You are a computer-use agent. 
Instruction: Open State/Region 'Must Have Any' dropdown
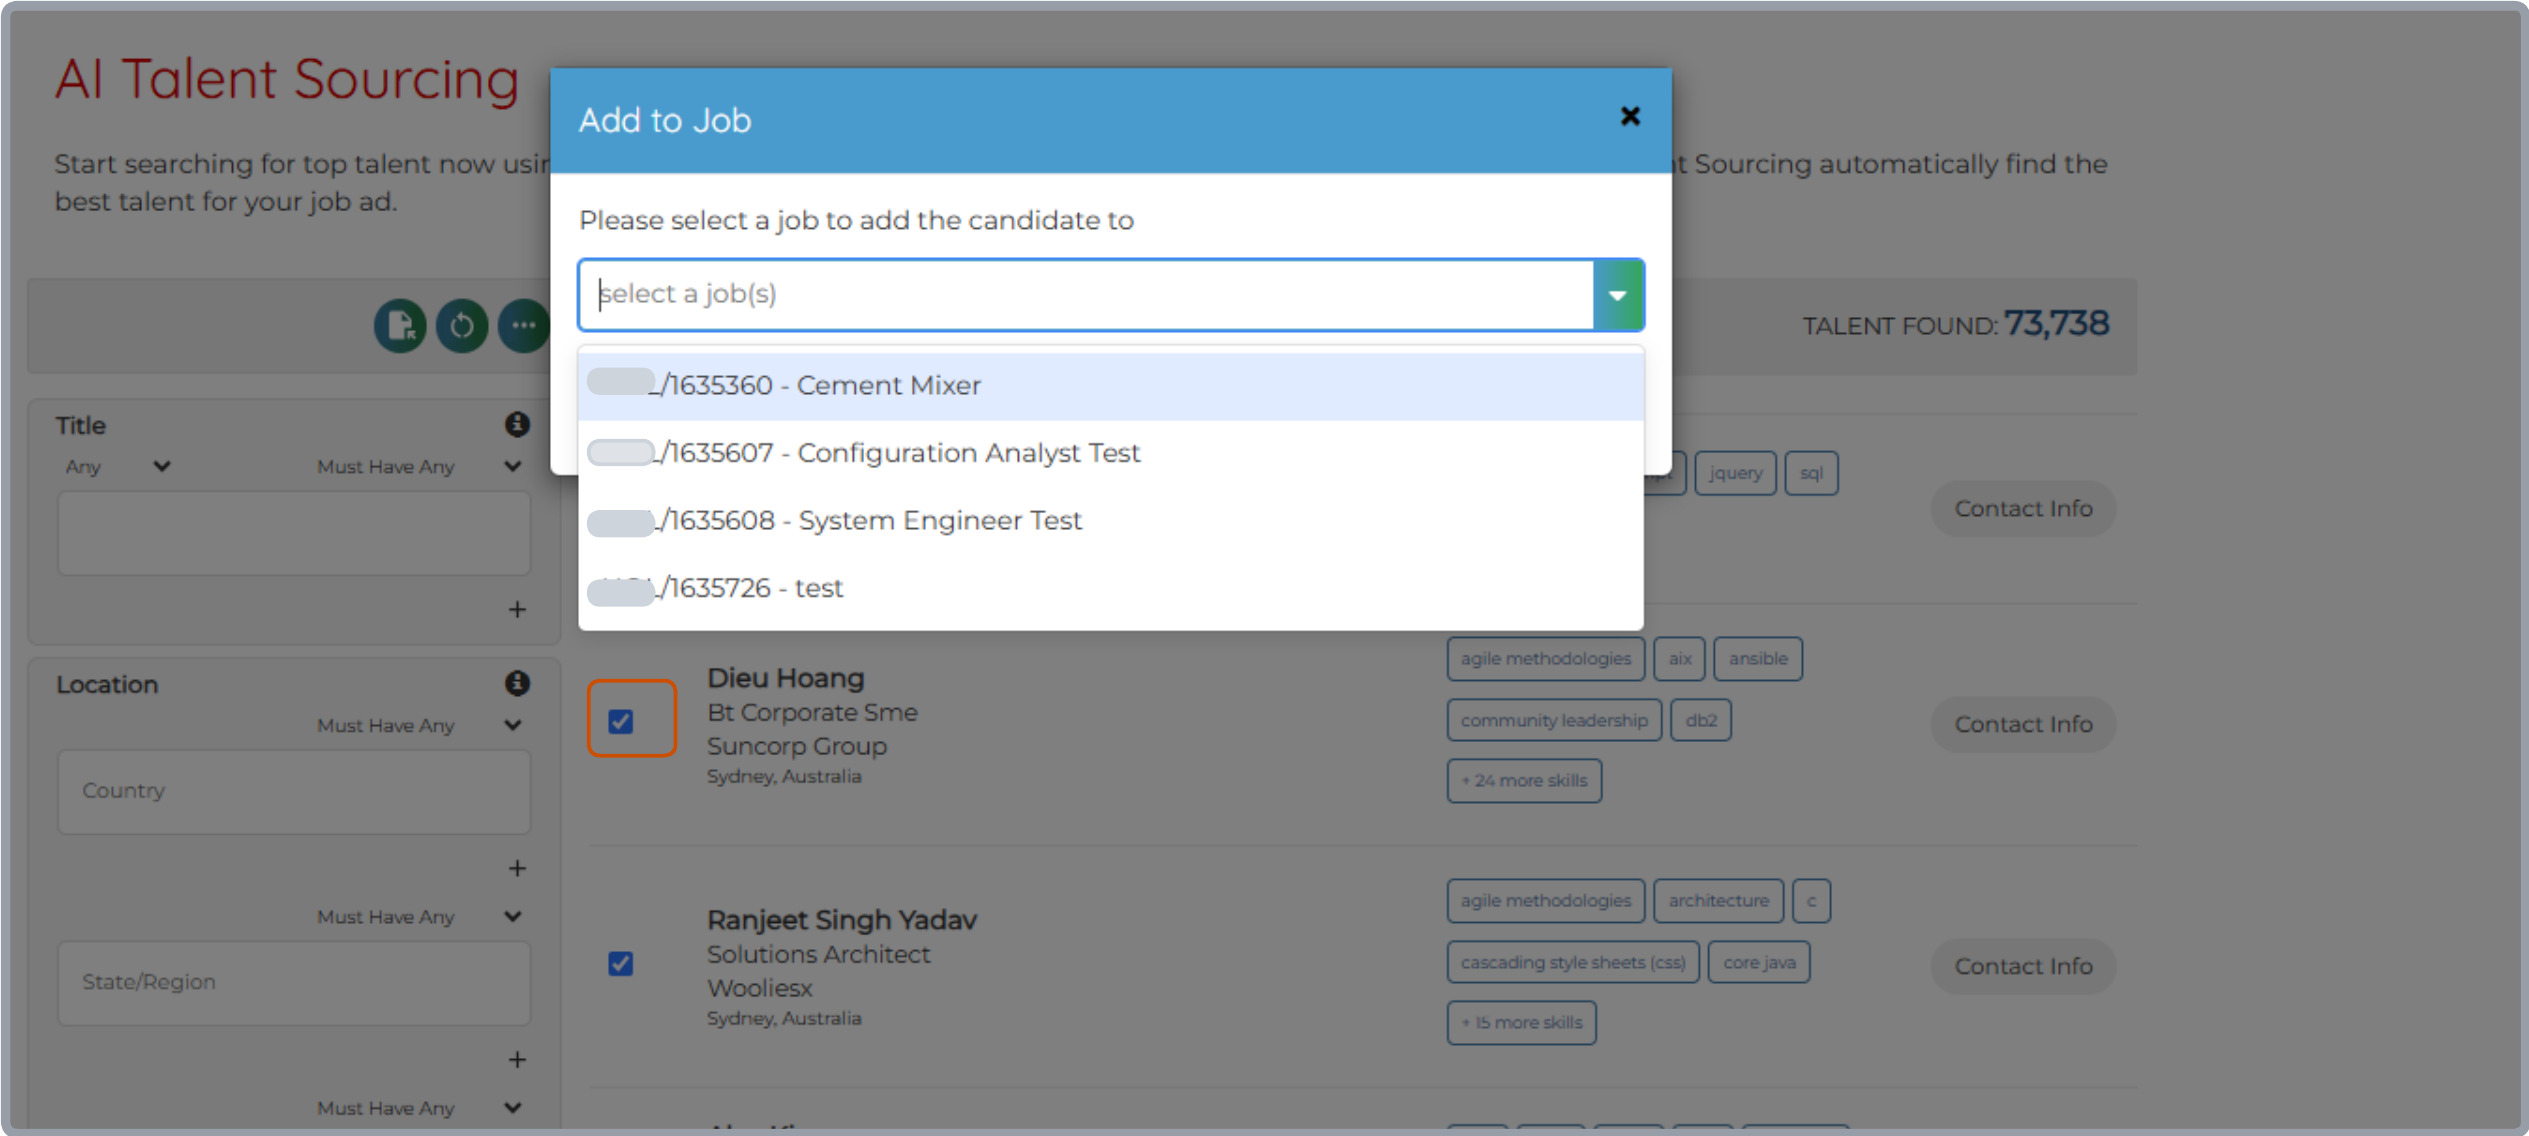(419, 917)
